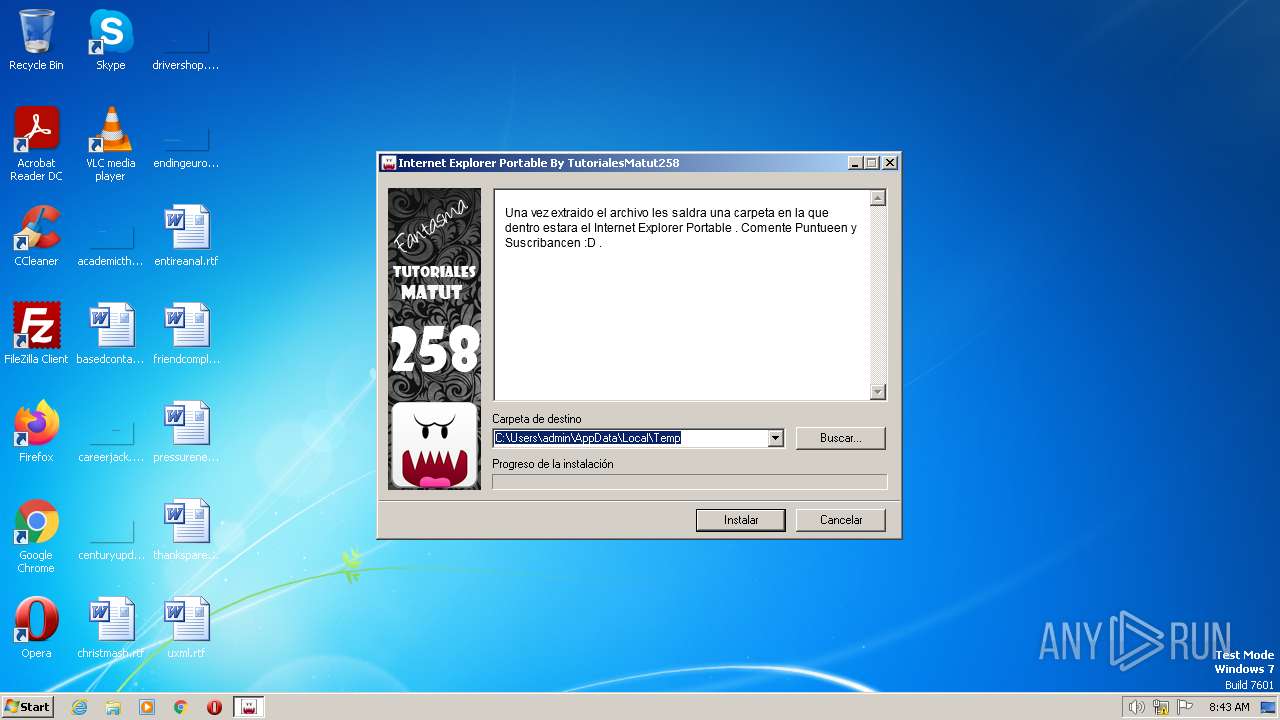Viewport: 1280px width, 720px height.
Task: Click the Cancelar button
Action: point(841,520)
